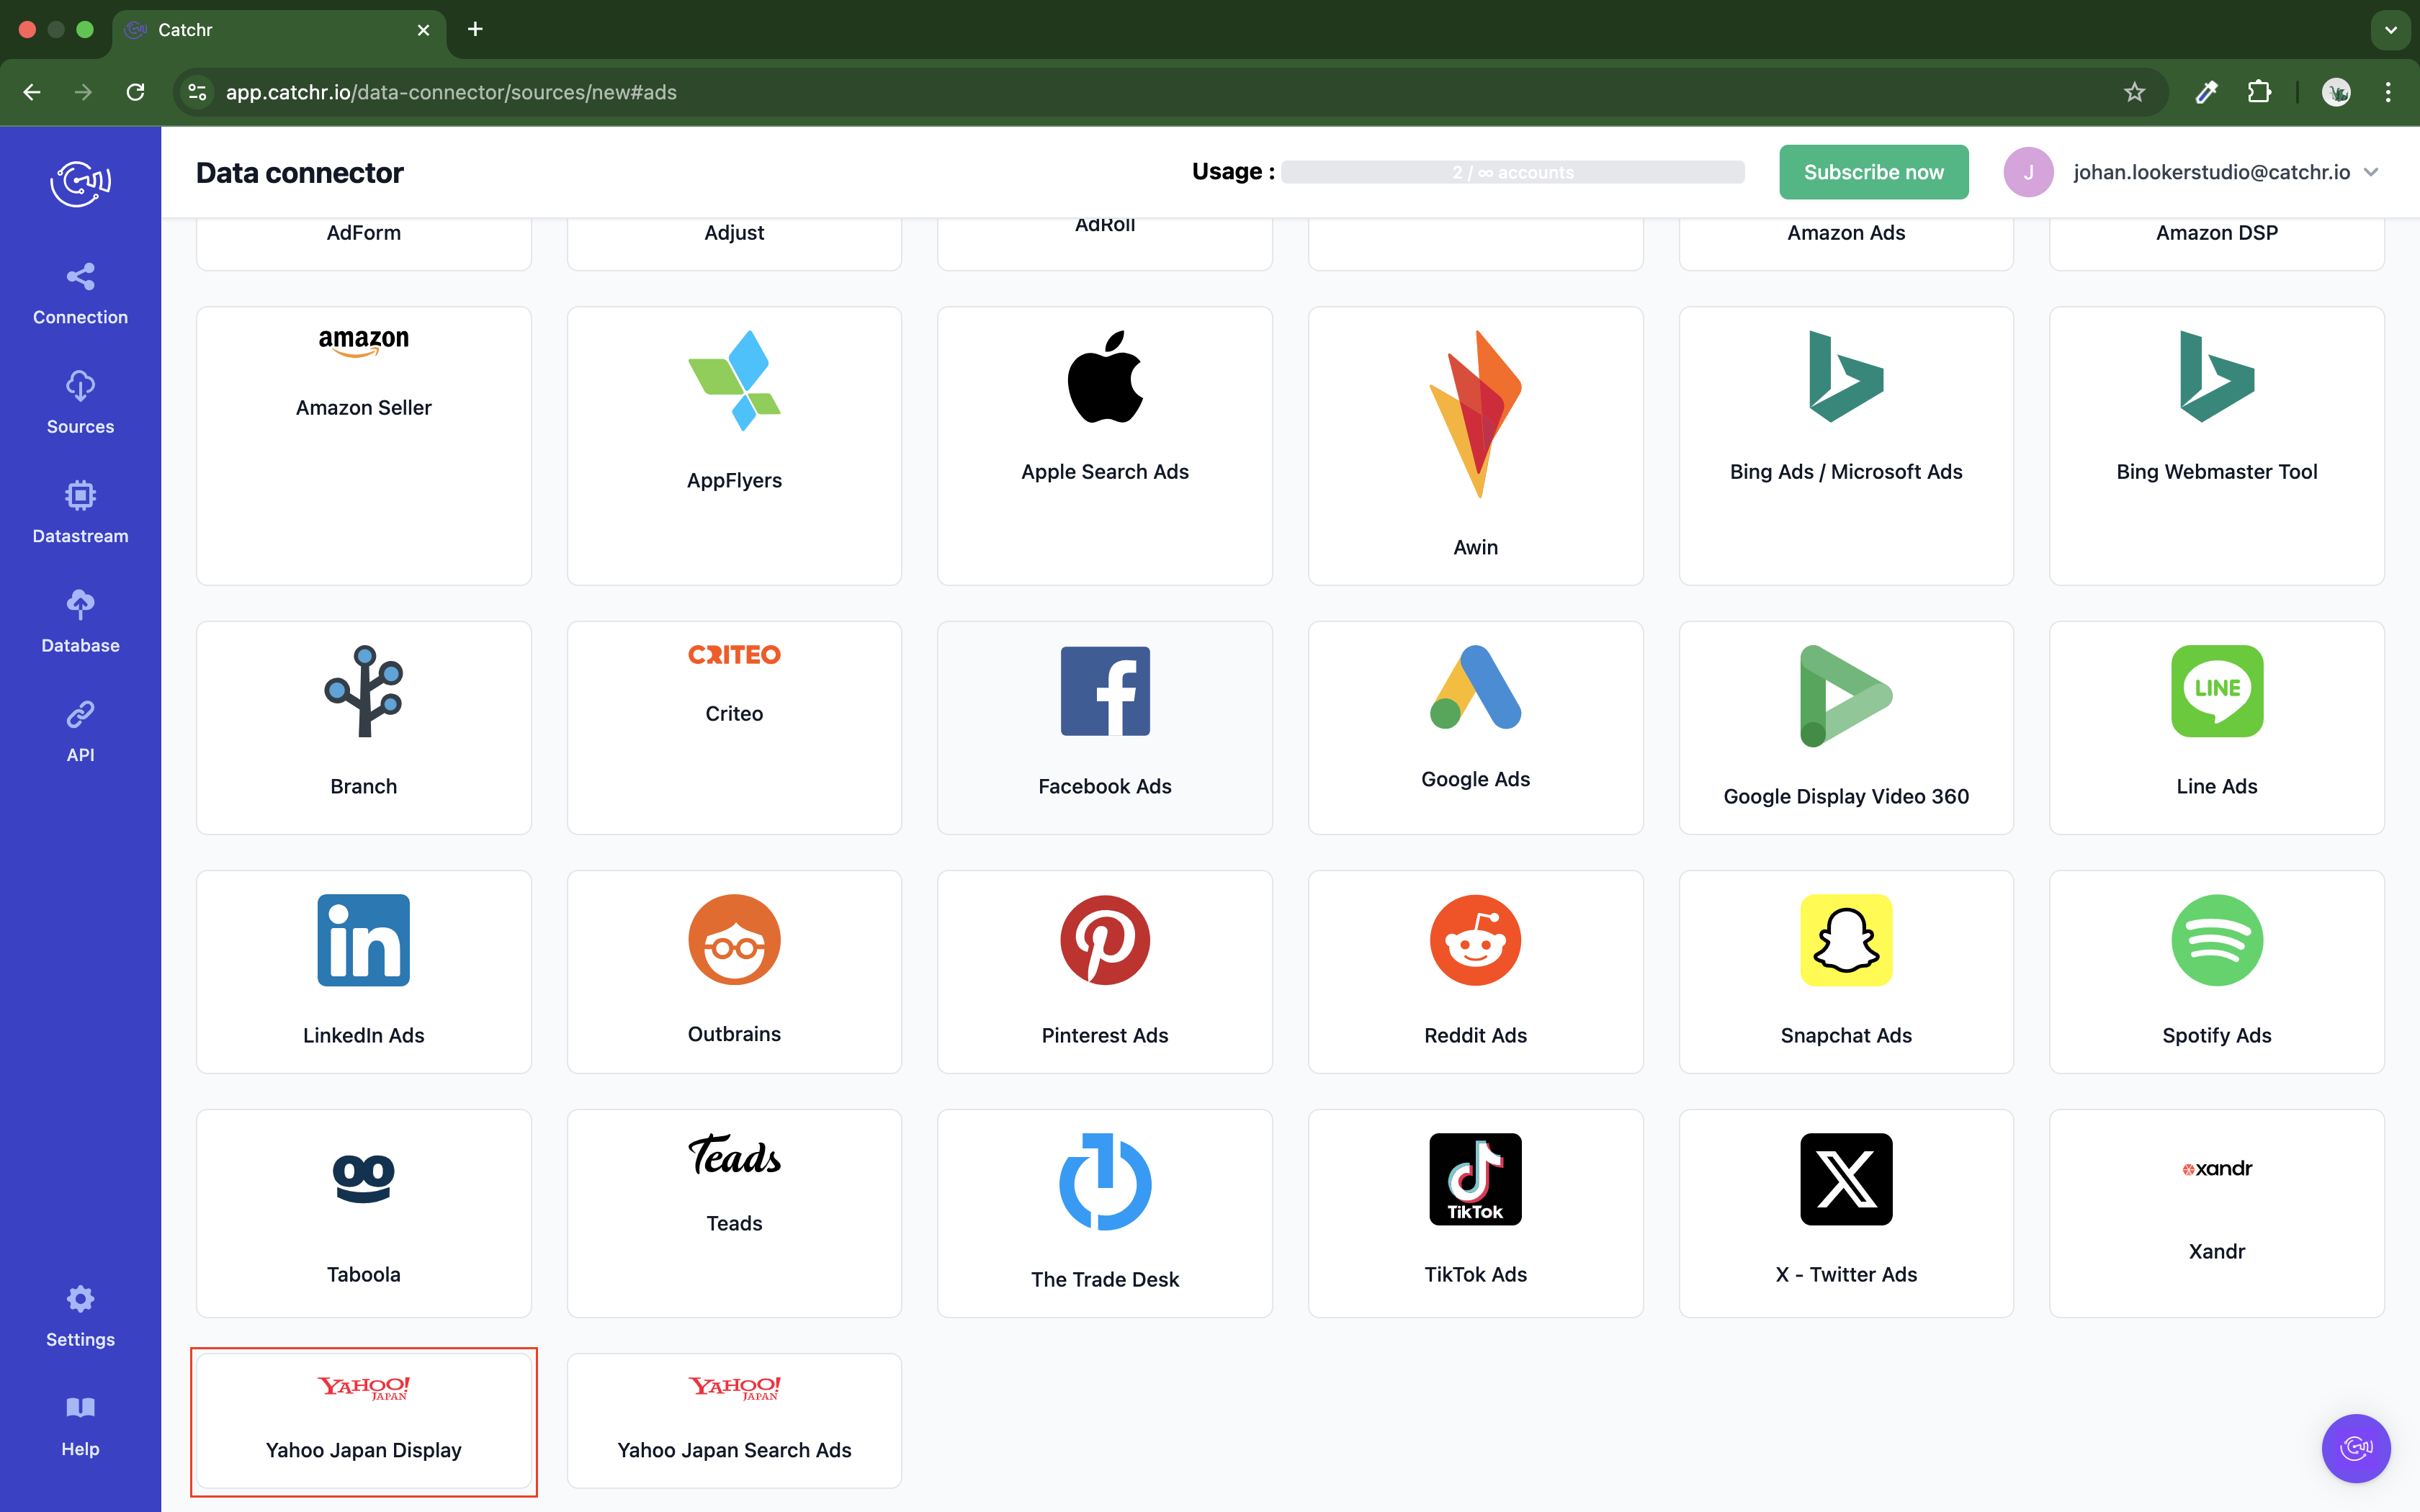This screenshot has width=2420, height=1512.
Task: Select the TikTok Ads icon
Action: pyautogui.click(x=1475, y=1179)
